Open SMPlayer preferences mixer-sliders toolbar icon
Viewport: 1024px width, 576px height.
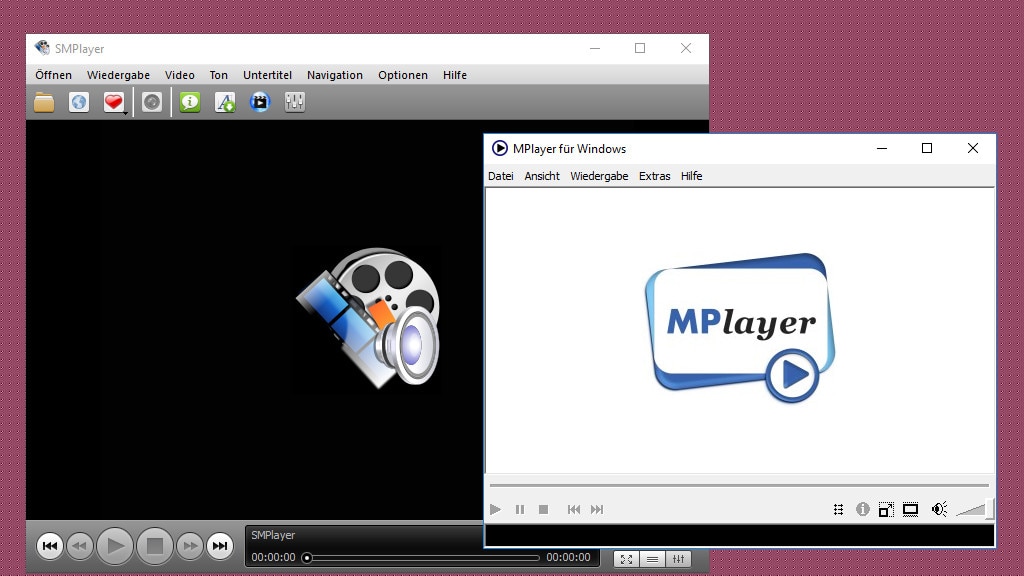(x=295, y=102)
